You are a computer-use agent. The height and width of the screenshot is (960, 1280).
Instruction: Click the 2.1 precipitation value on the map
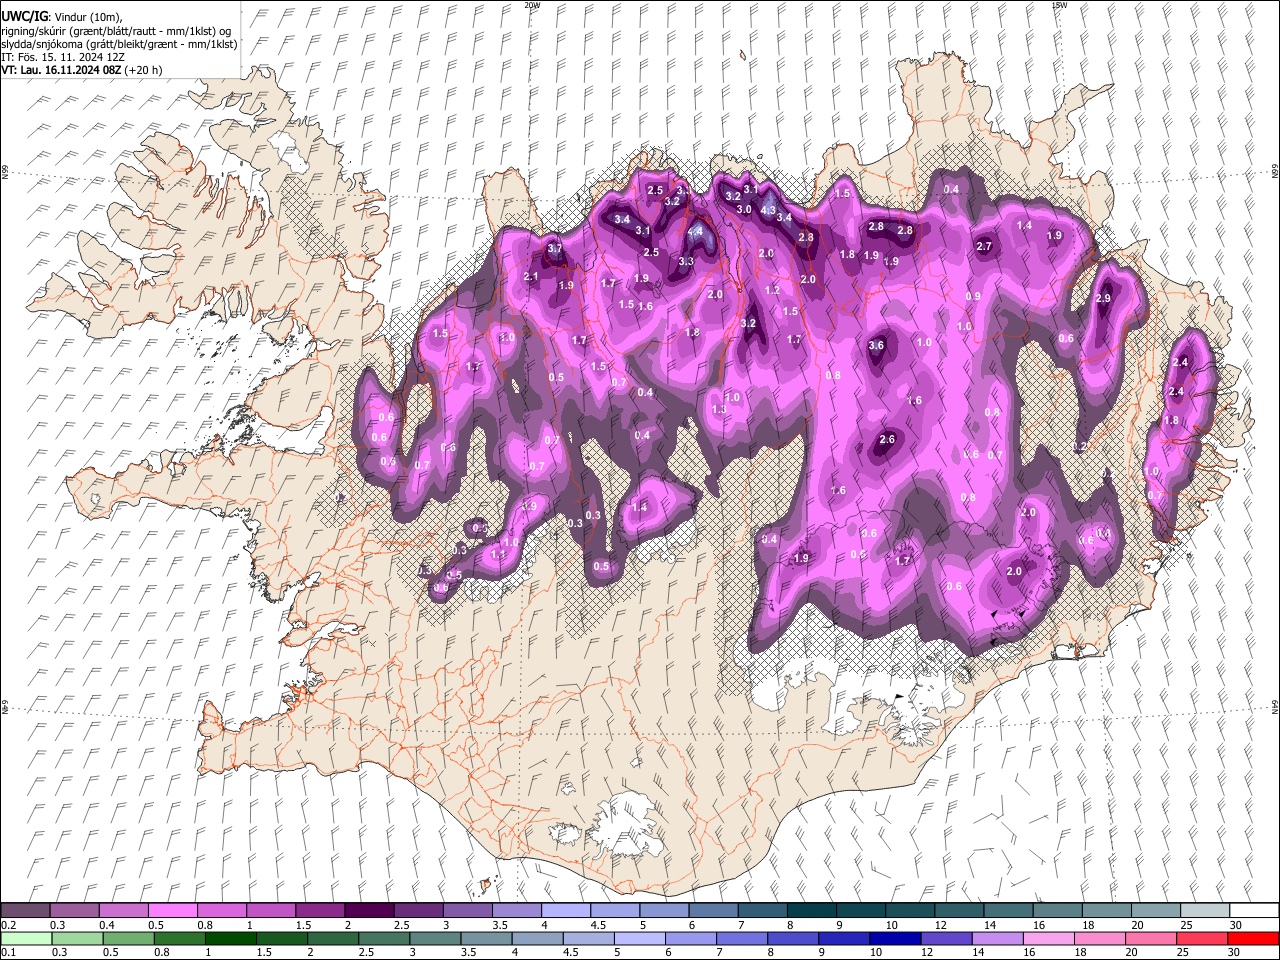[x=531, y=276]
